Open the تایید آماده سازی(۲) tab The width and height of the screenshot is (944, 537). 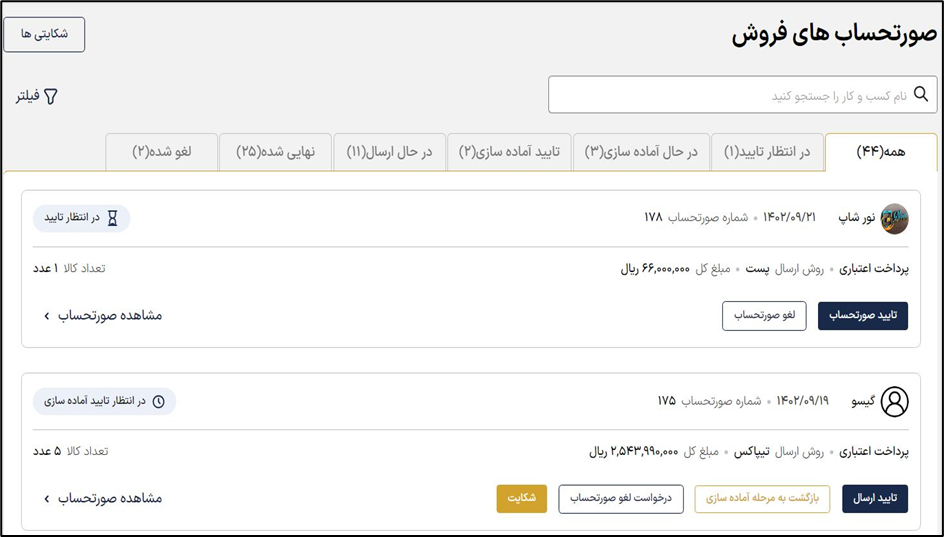(509, 152)
